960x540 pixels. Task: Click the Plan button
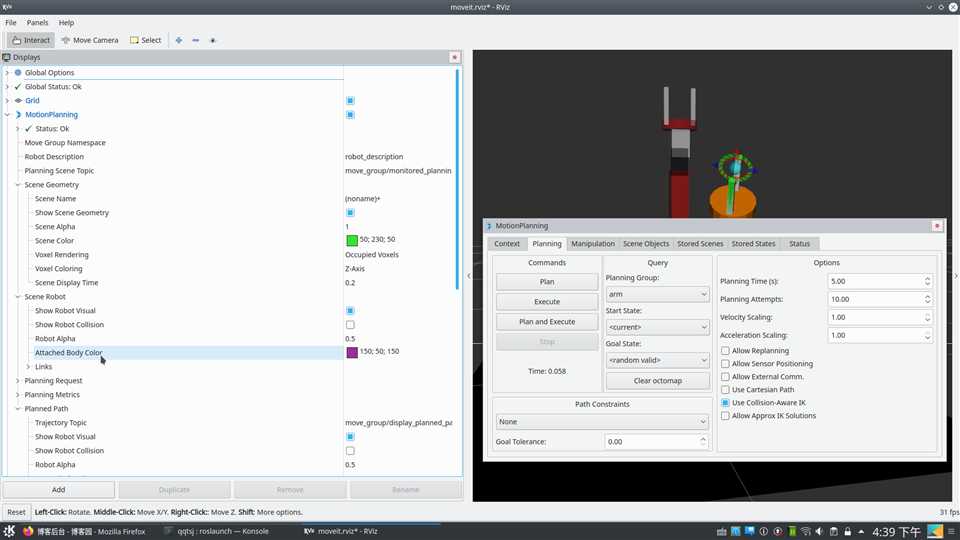[x=547, y=282]
